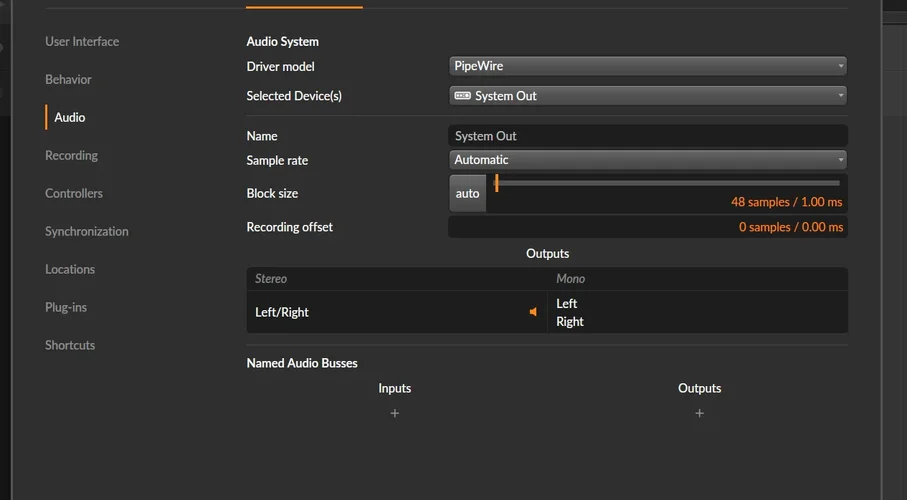Click the Name field showing System Out
This screenshot has width=907, height=500.
tap(648, 136)
